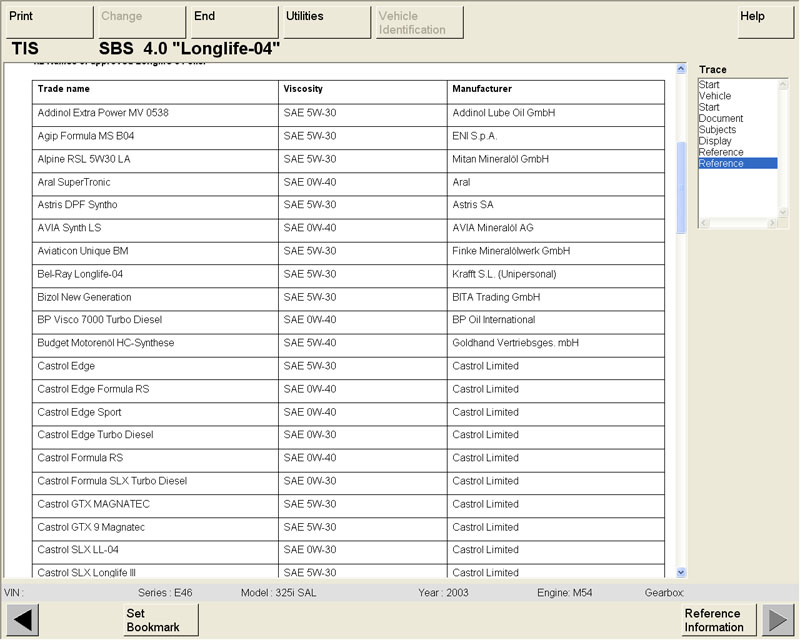Image resolution: width=800 pixels, height=640 pixels.
Task: Click Astris DPF Syntho
Action: coord(77,205)
